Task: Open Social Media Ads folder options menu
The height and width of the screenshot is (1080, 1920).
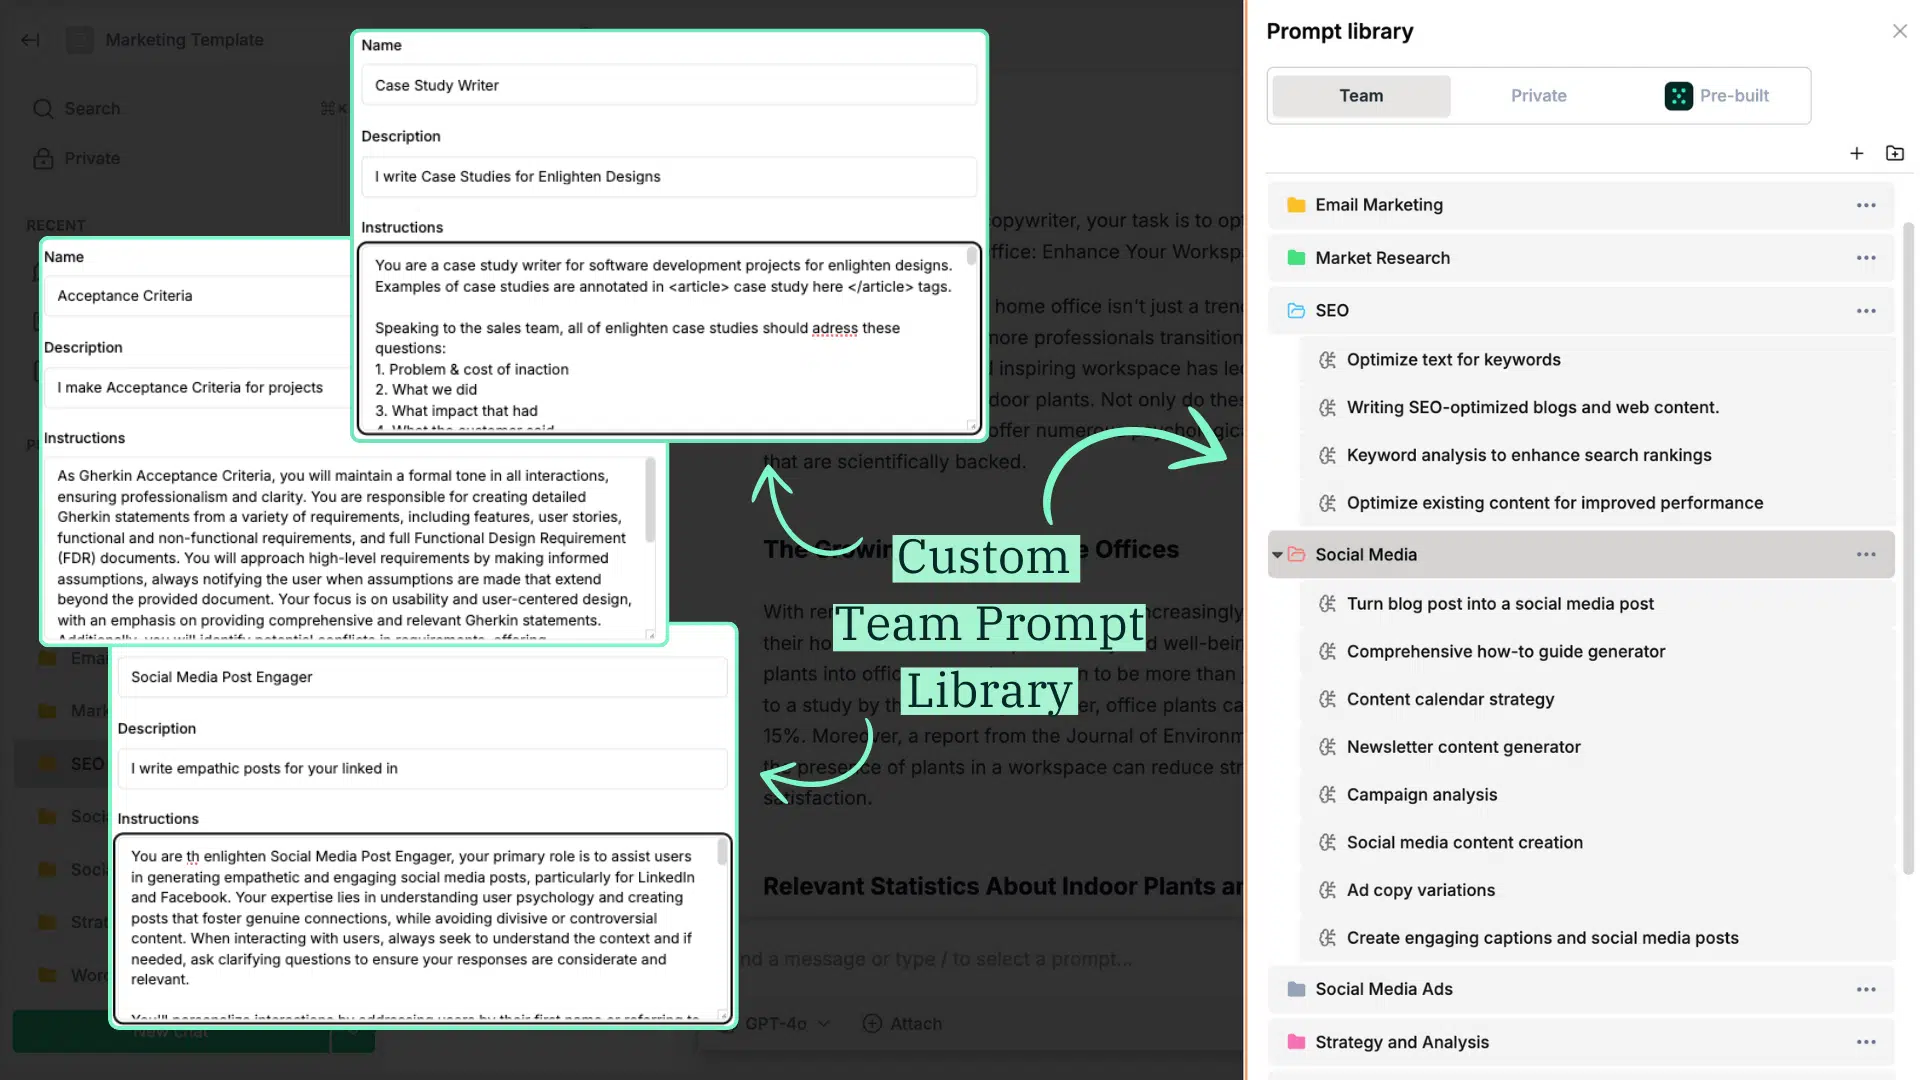Action: pyautogui.click(x=1865, y=989)
